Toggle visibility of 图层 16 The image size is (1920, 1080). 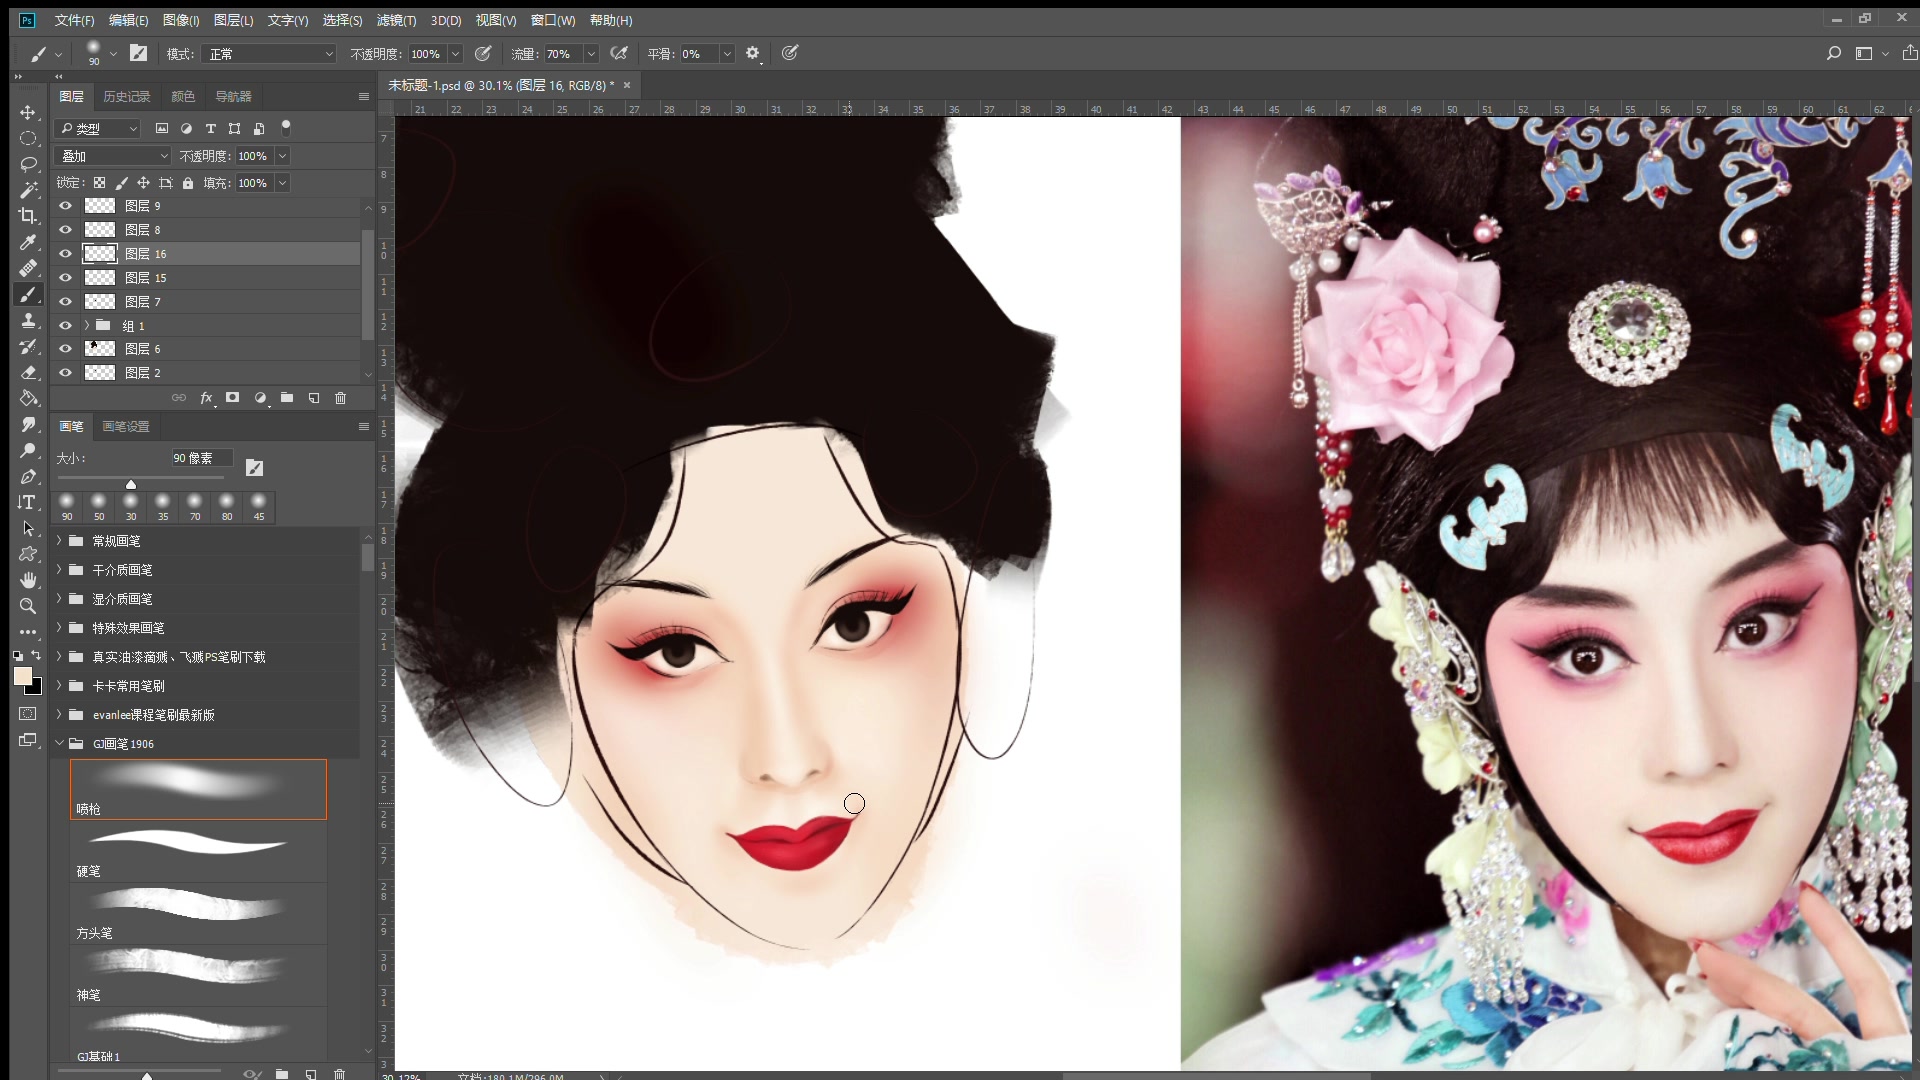[66, 254]
